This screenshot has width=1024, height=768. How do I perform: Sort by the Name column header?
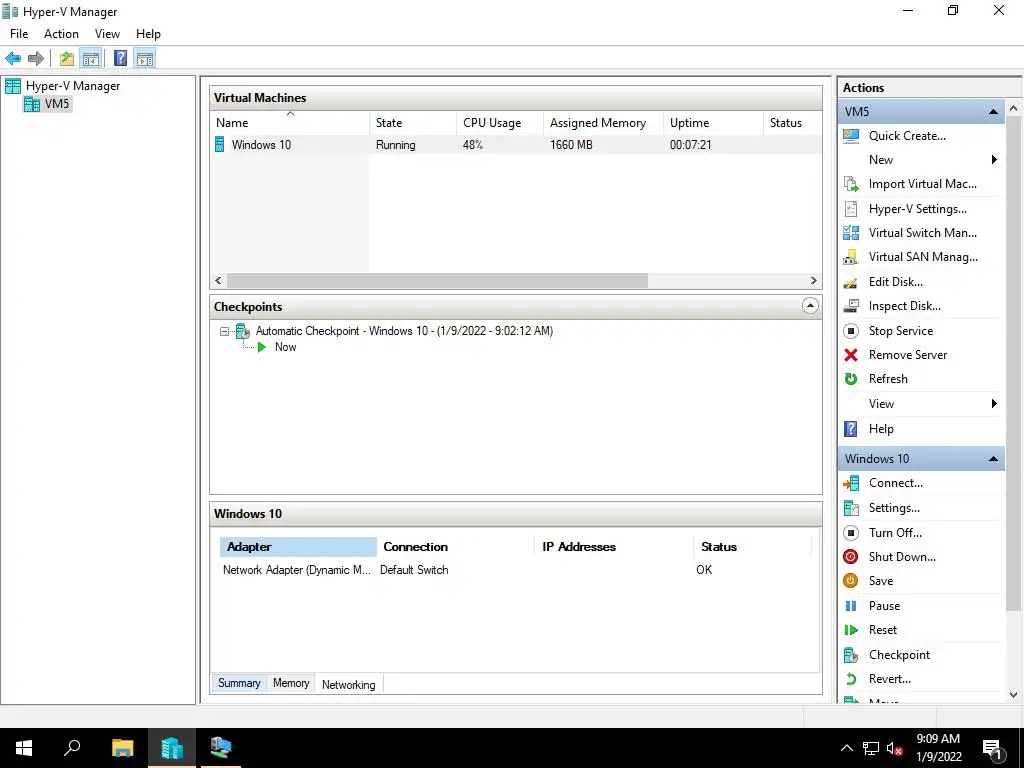click(x=290, y=123)
